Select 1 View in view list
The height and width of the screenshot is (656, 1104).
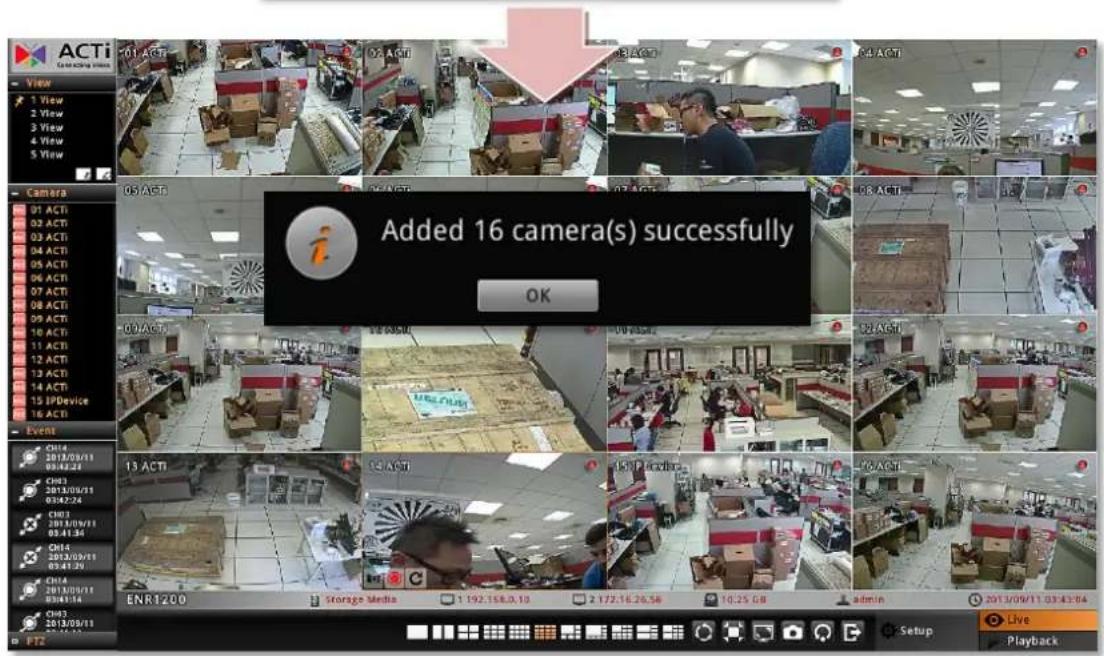[x=46, y=101]
